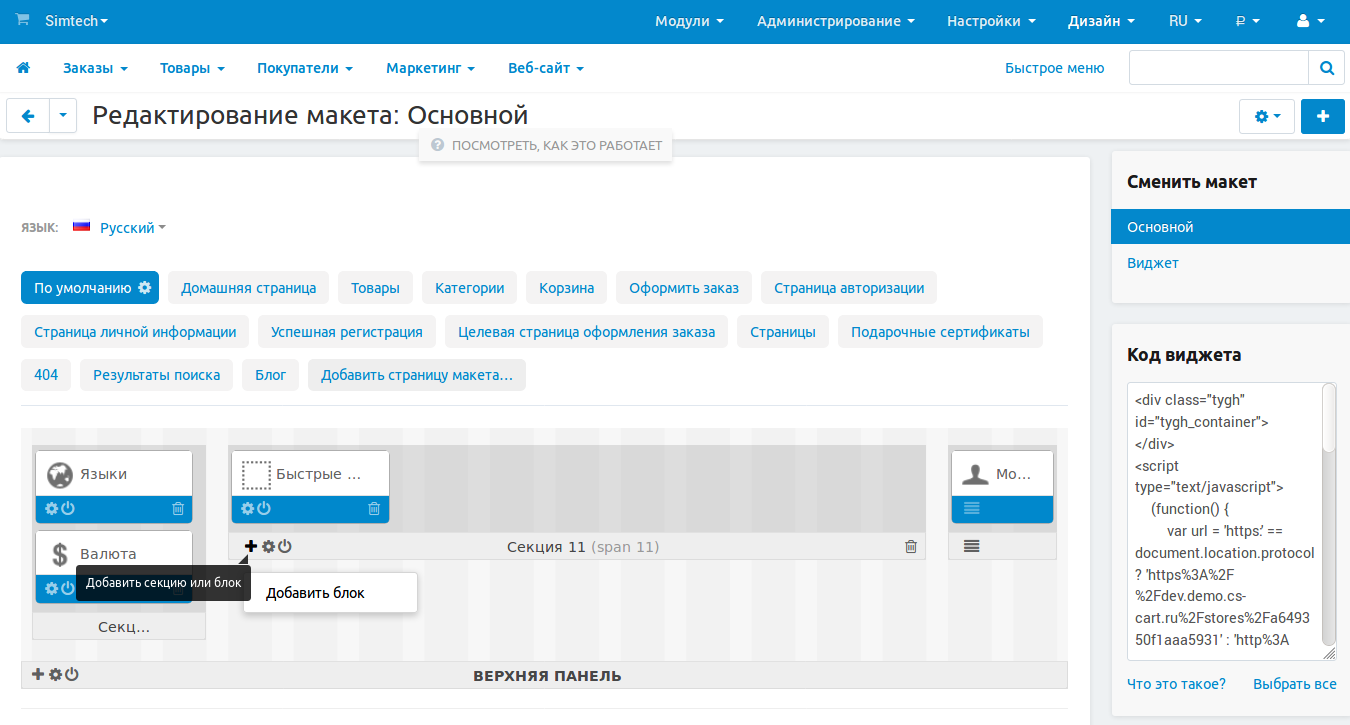The image size is (1350, 725).
Task: Expand the Русский language dropdown
Action: (132, 228)
